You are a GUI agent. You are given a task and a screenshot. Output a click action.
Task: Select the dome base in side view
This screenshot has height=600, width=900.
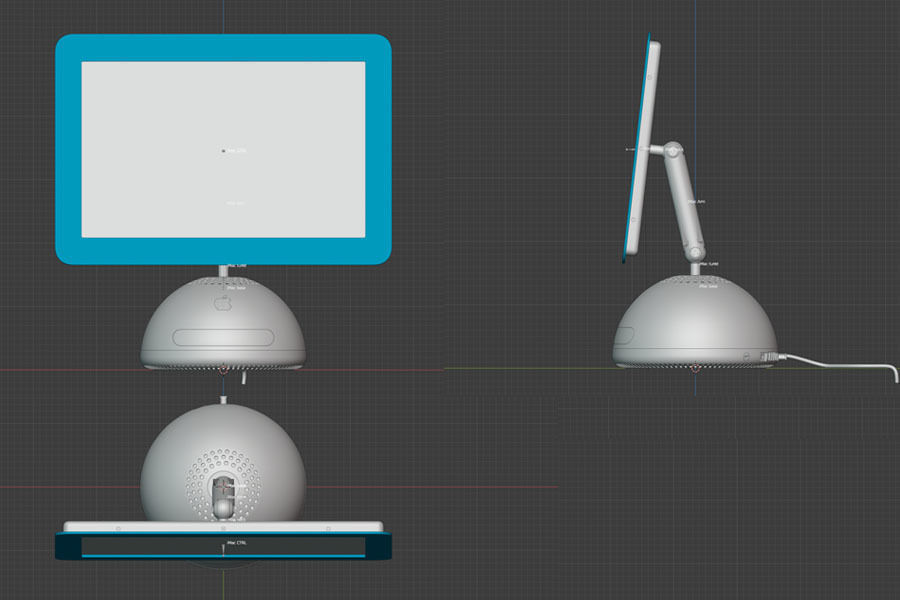(695, 322)
